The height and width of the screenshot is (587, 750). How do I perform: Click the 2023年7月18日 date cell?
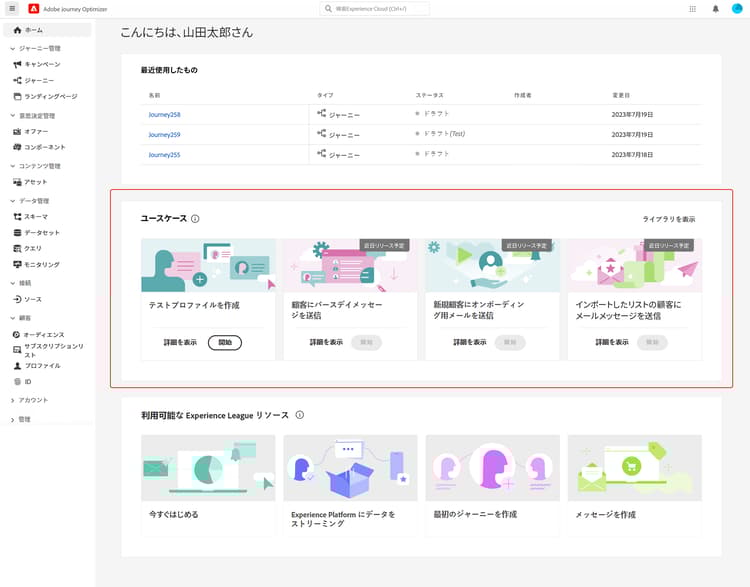[632, 155]
